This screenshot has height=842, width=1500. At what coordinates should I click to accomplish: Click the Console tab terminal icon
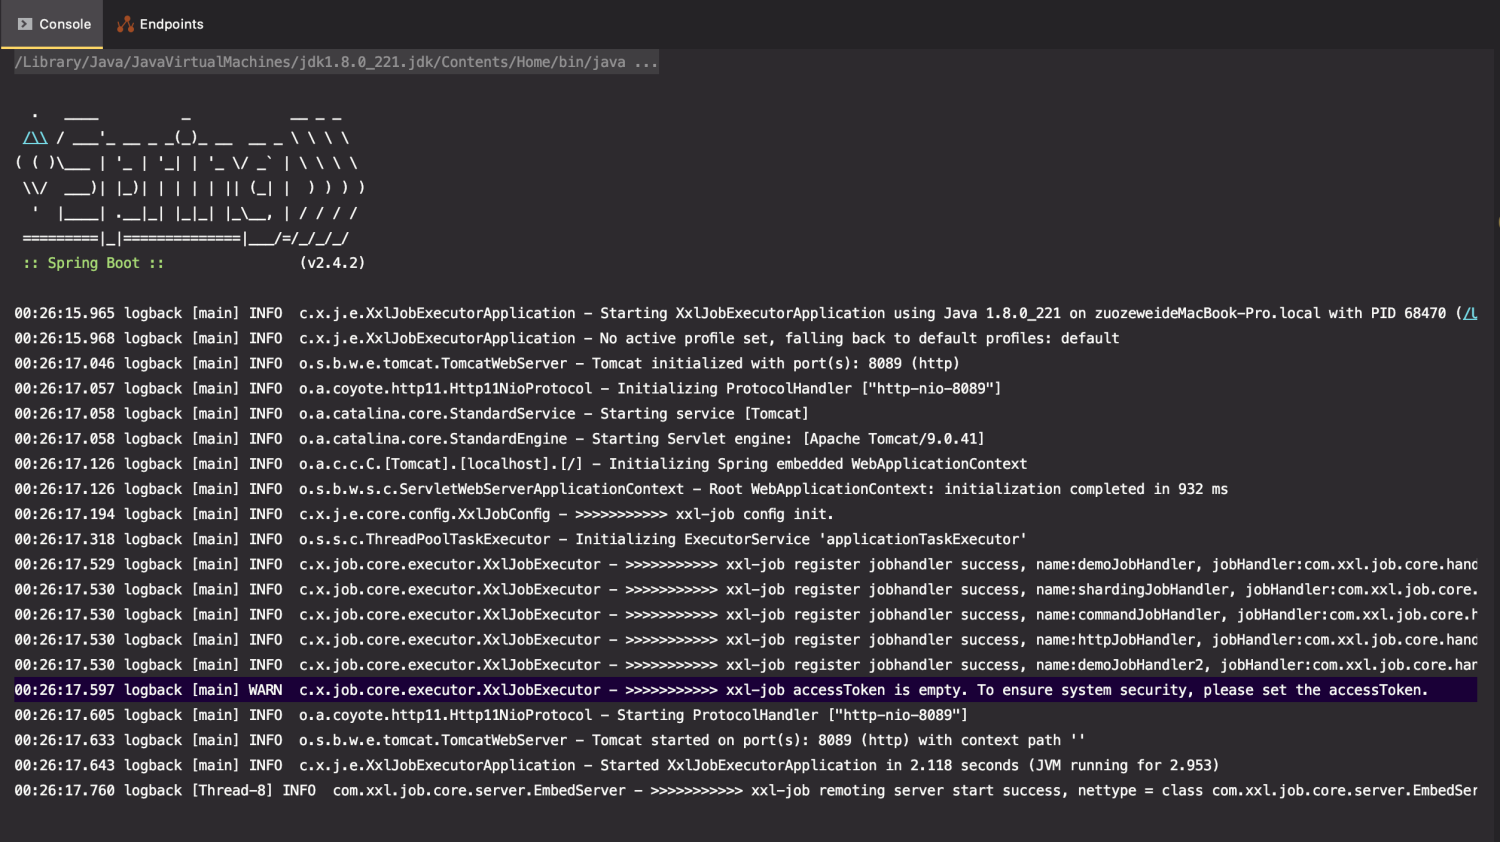(25, 24)
